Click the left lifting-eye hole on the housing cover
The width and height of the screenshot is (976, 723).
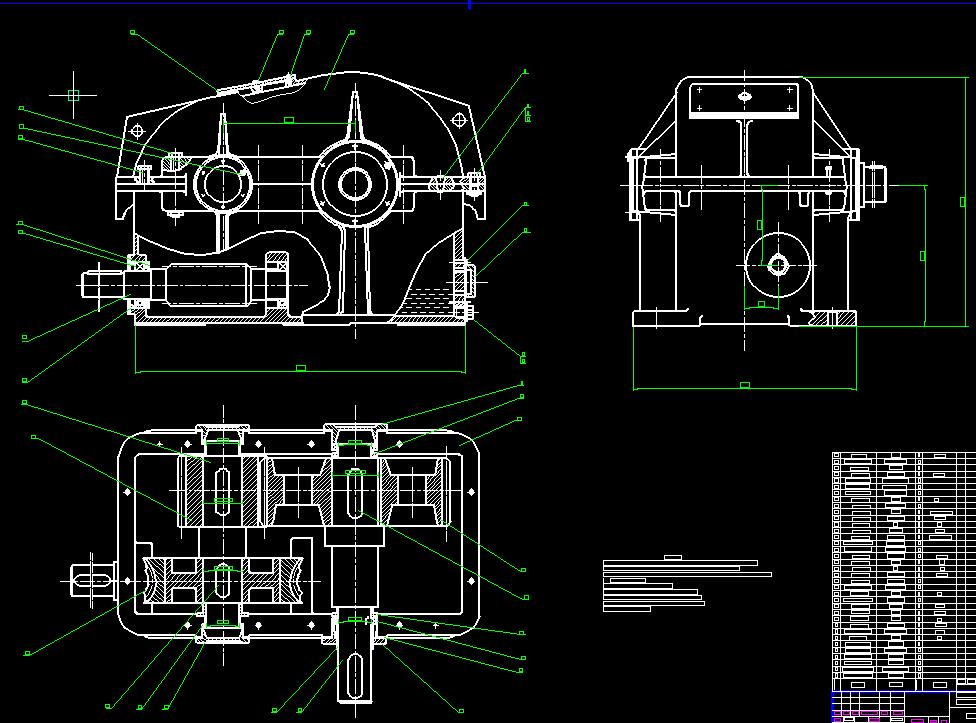point(138,131)
